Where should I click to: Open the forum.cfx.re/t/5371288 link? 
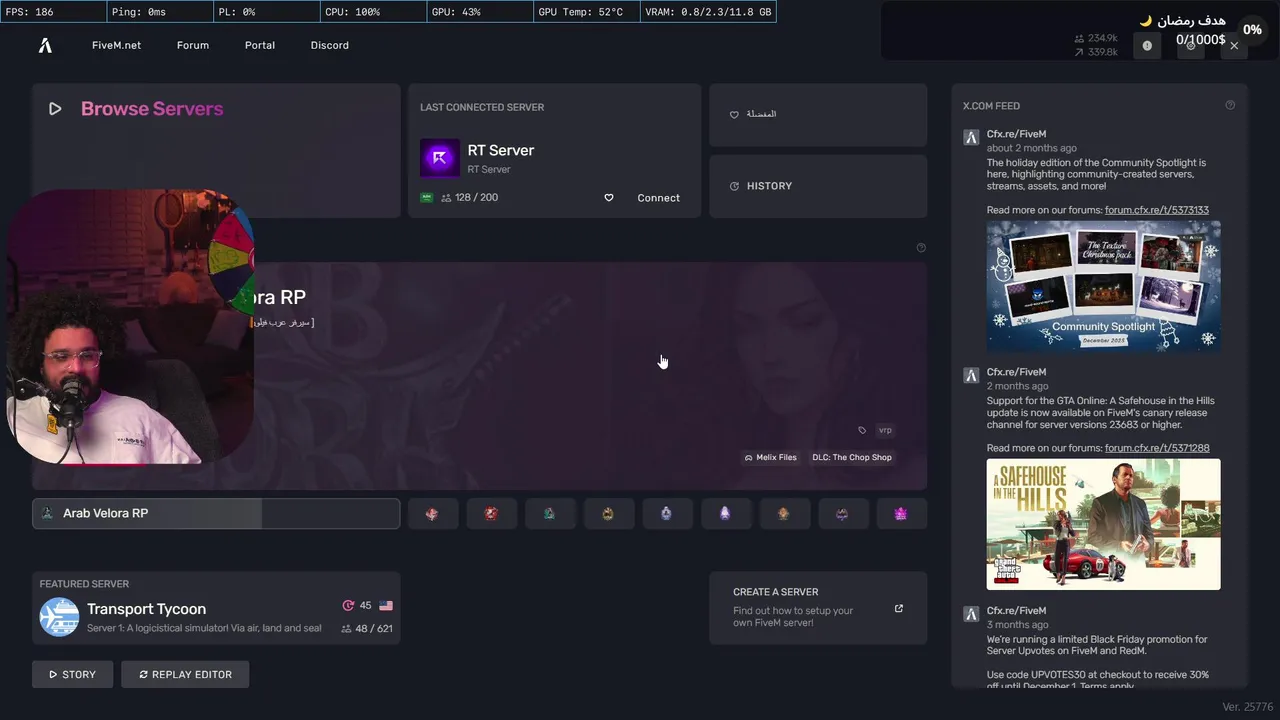1157,448
